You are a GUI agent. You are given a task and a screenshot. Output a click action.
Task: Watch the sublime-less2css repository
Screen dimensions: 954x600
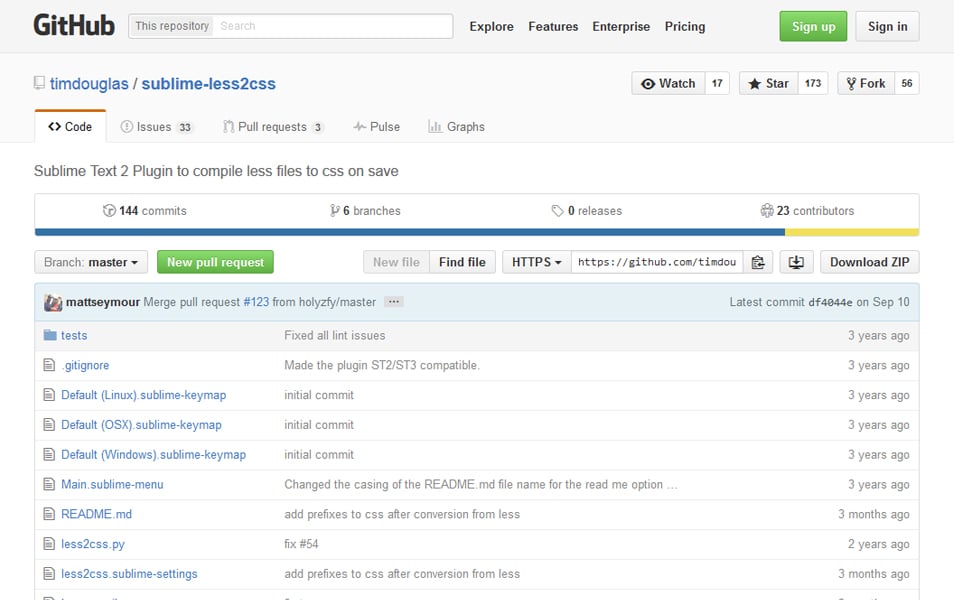[x=667, y=83]
